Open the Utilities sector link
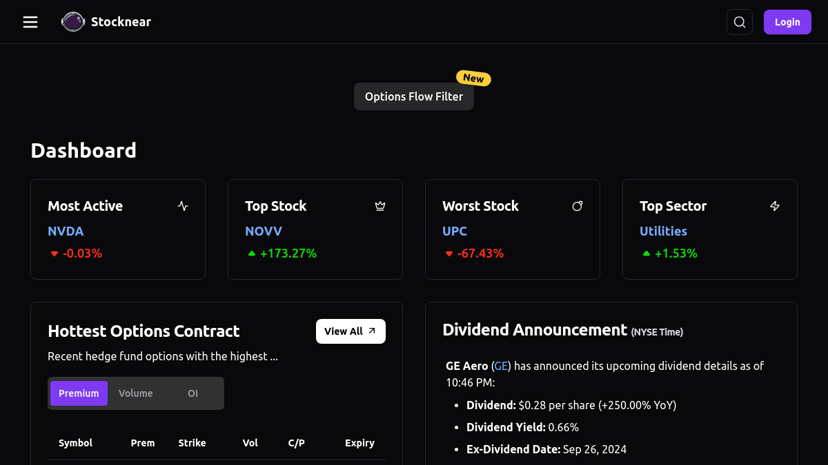828x465 pixels. (663, 231)
